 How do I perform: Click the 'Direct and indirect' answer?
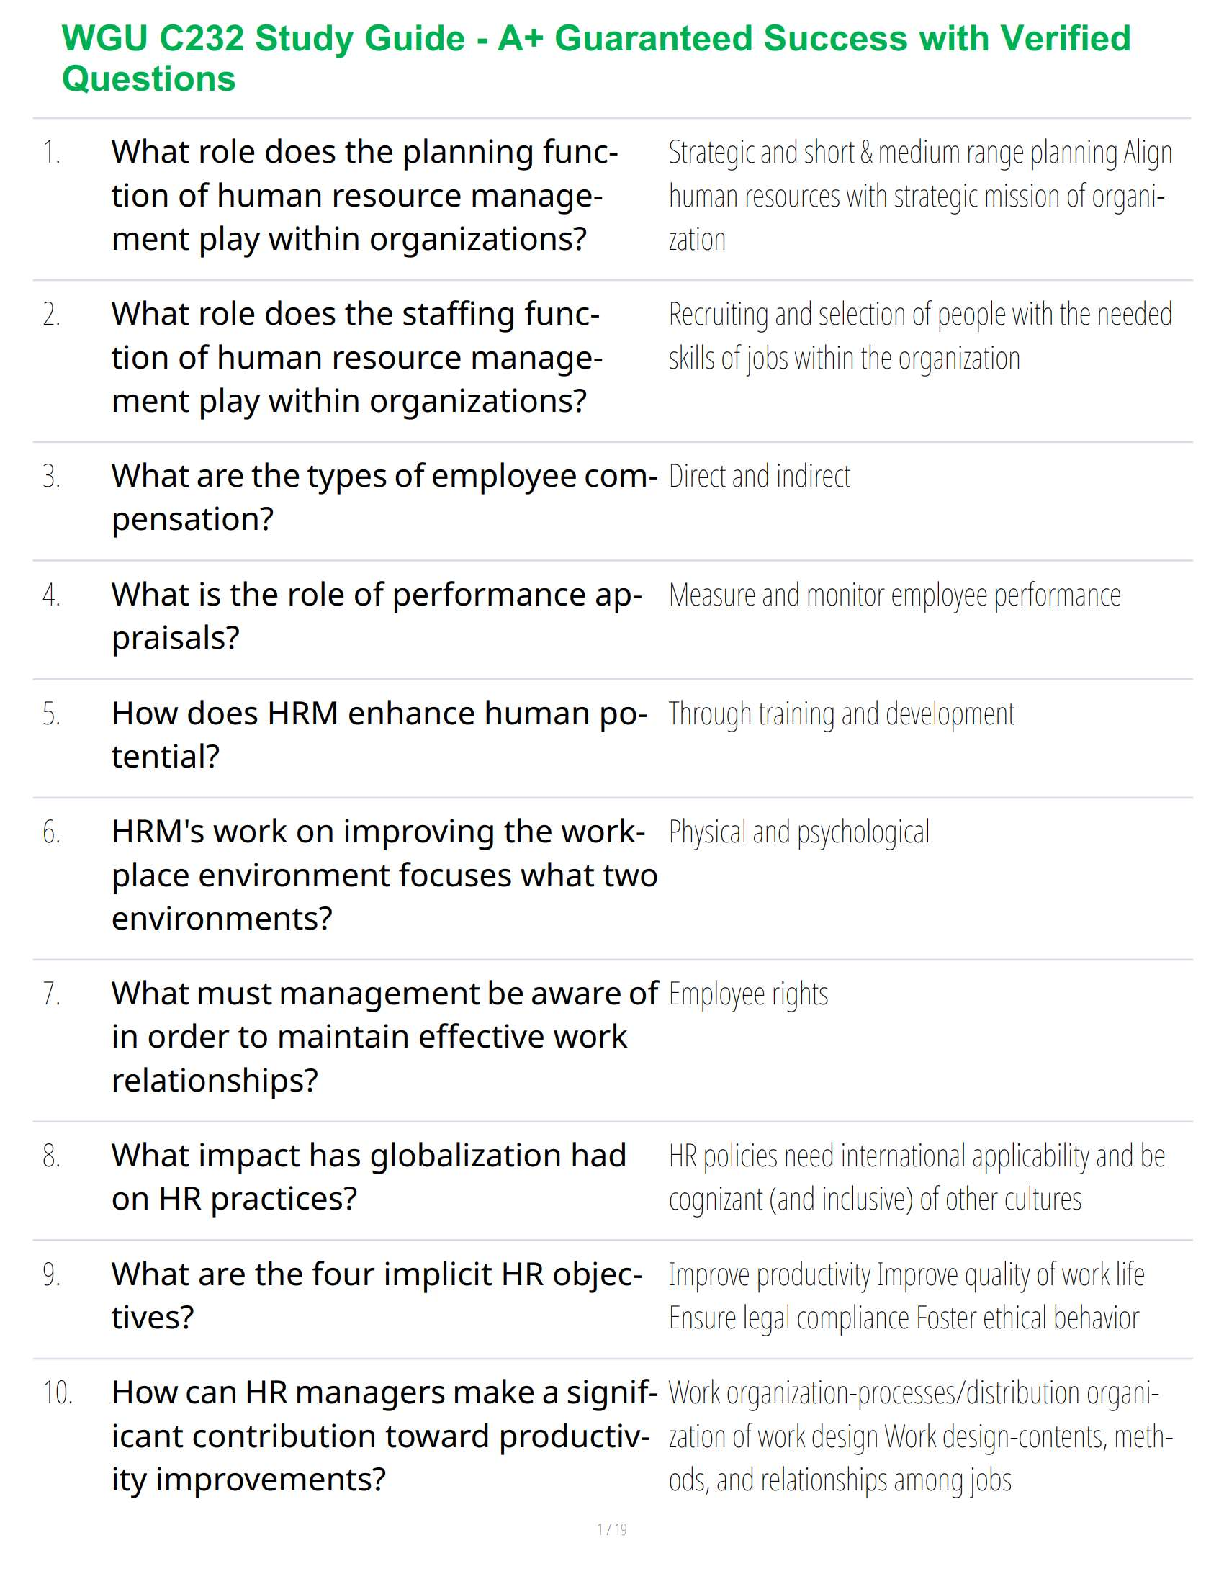click(x=759, y=477)
